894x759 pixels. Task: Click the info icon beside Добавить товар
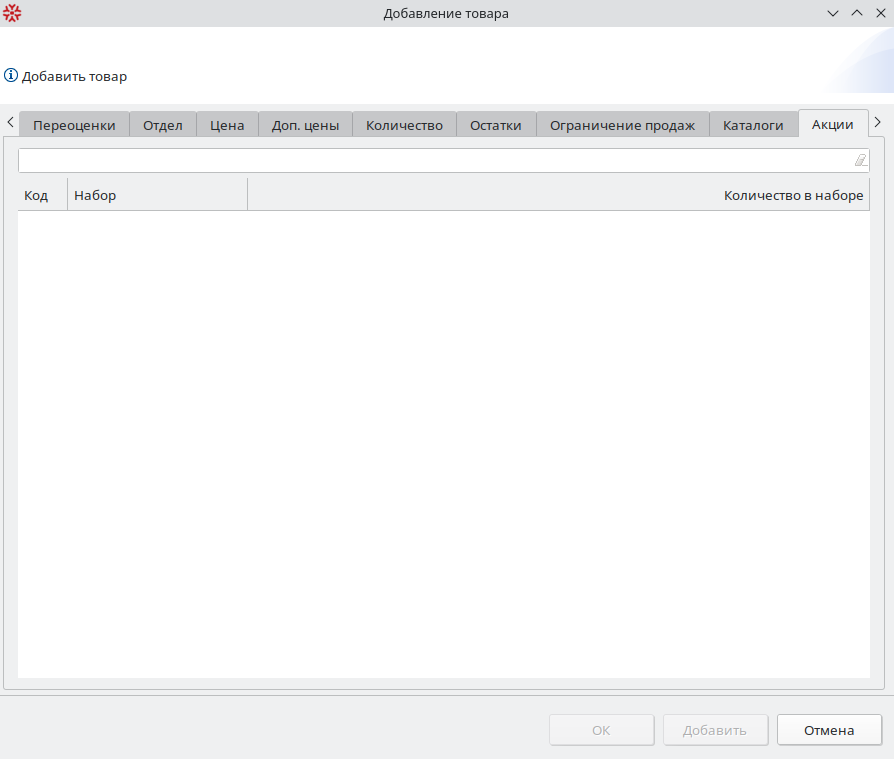11,76
